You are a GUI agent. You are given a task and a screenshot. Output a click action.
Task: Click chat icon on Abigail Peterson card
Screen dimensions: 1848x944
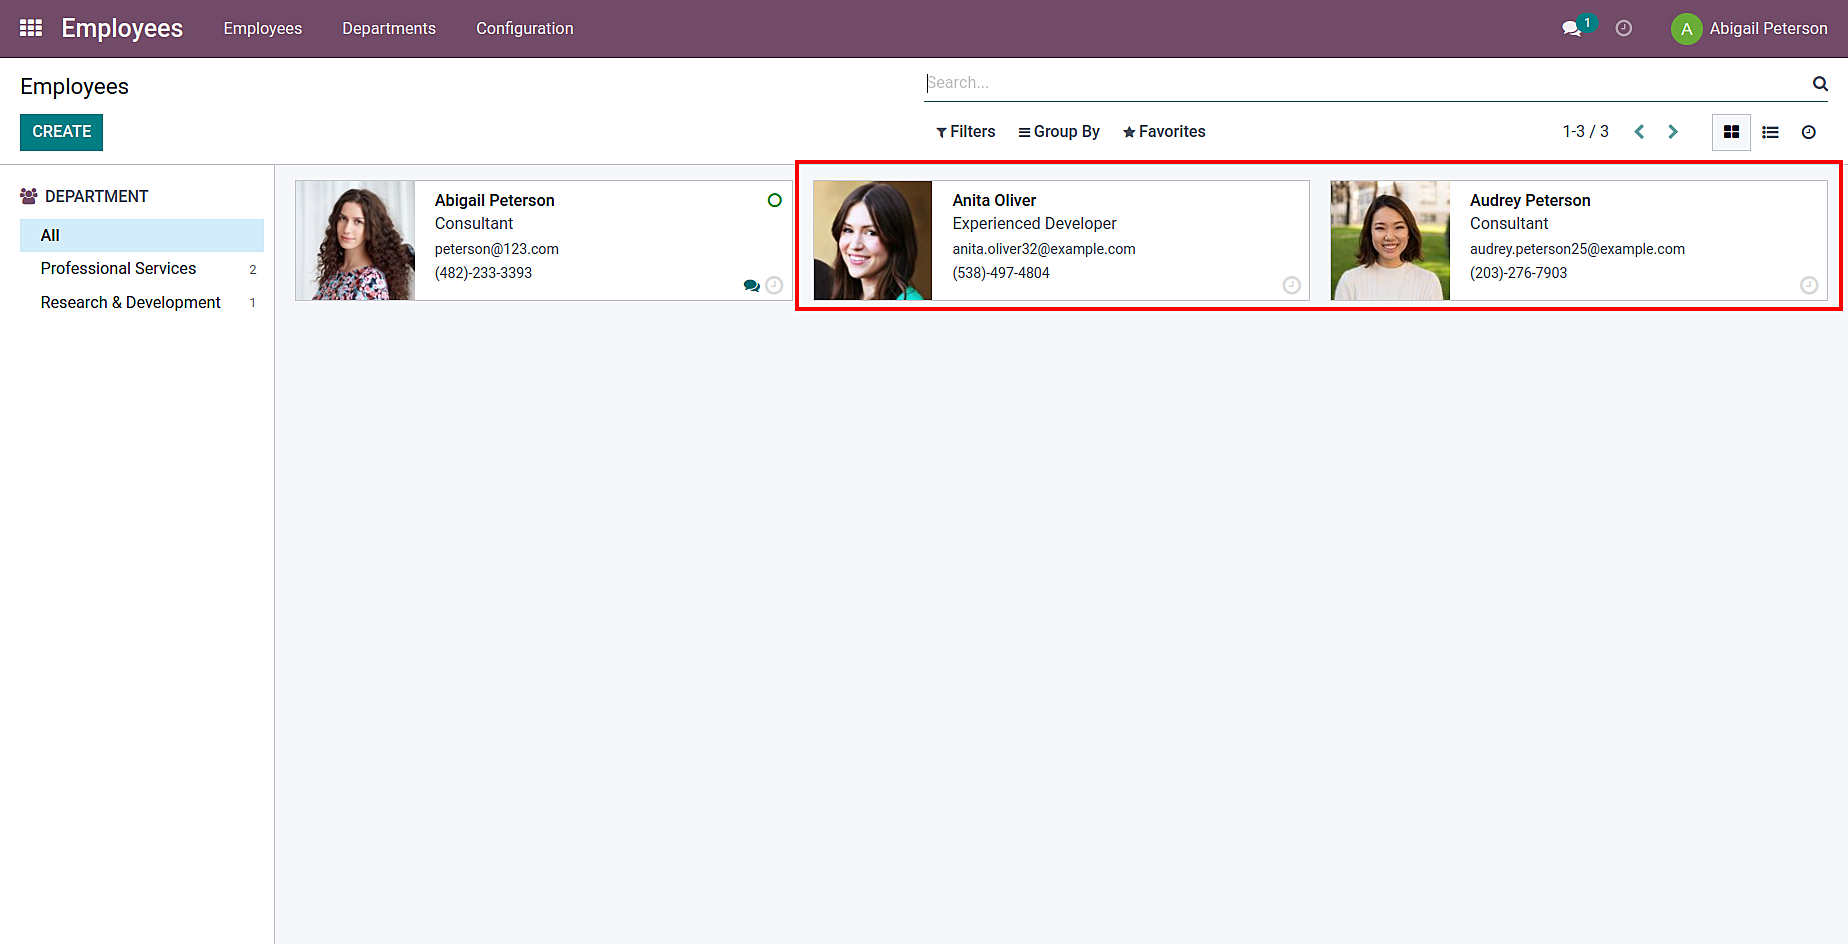click(x=752, y=286)
